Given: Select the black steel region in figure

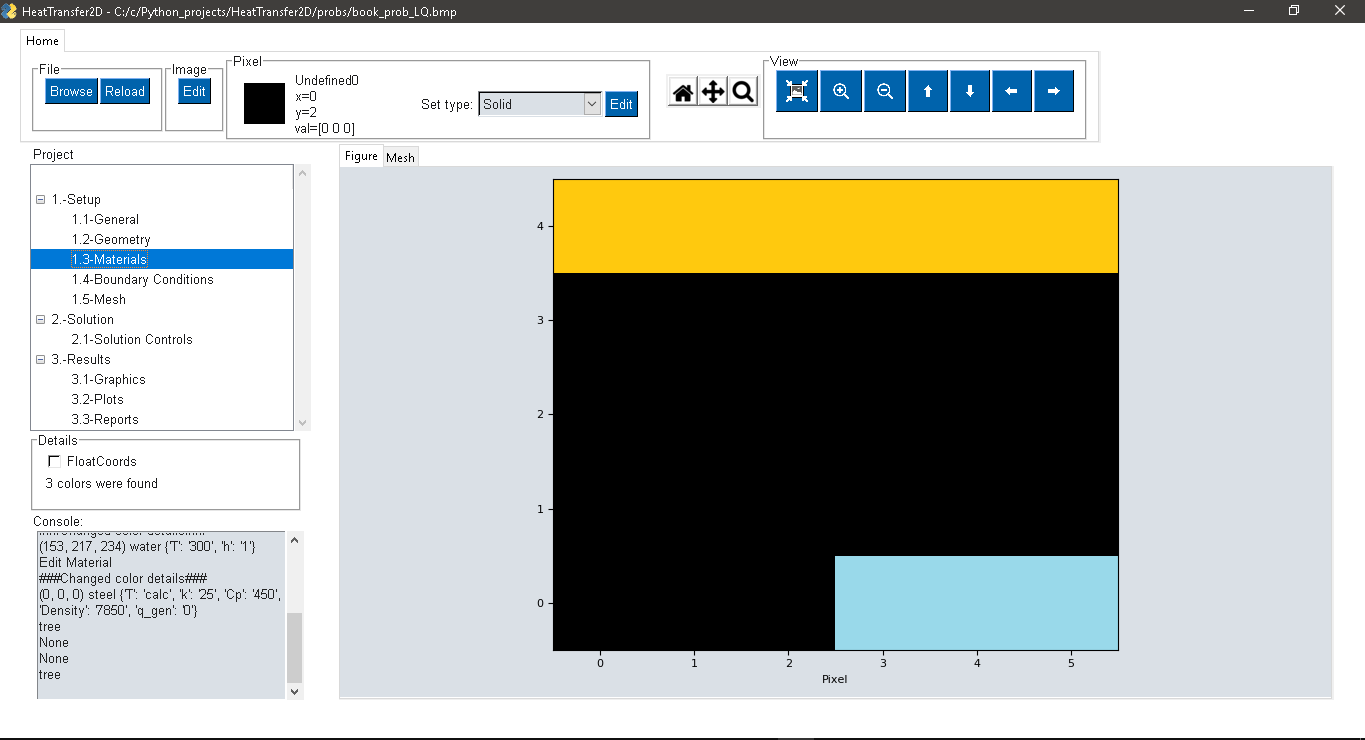Looking at the screenshot, I should click(x=835, y=414).
